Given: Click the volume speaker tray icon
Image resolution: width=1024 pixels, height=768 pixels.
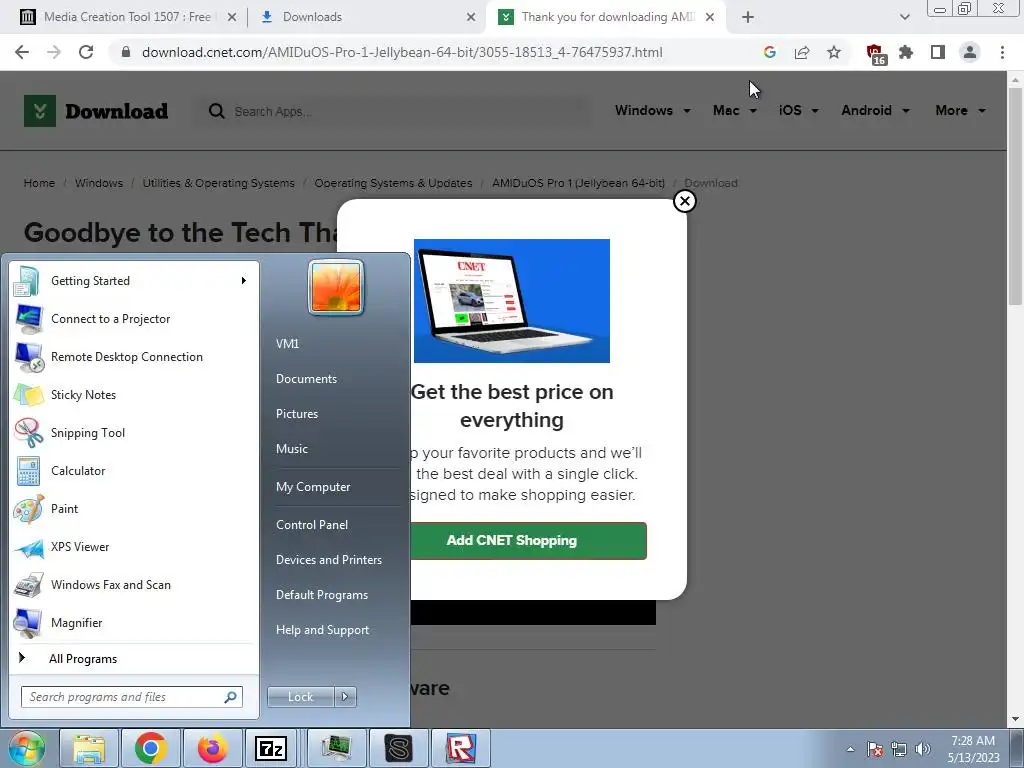Looking at the screenshot, I should click(923, 749).
